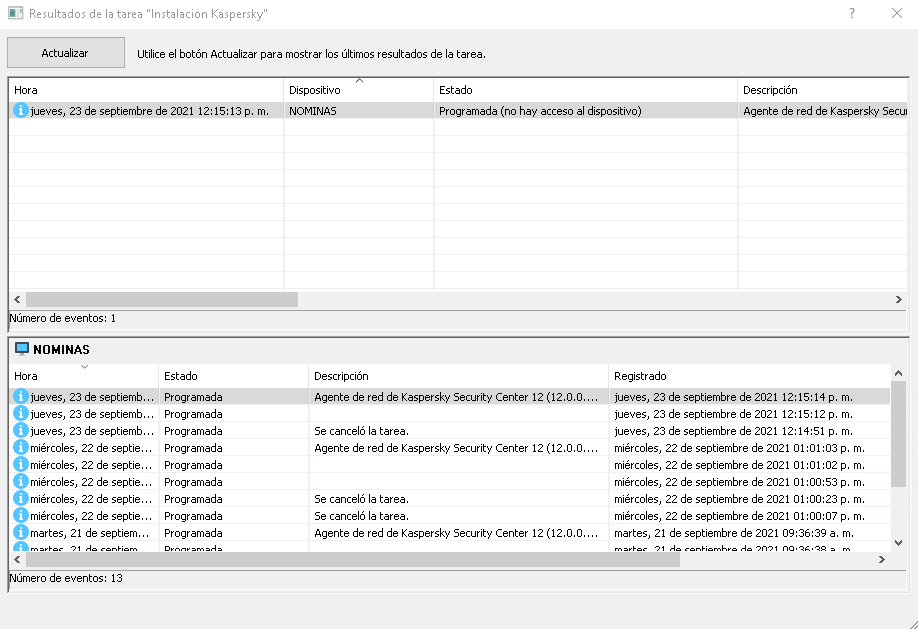Select Agente de red description in 12:15:14 row
The image size is (918, 629).
tap(458, 396)
